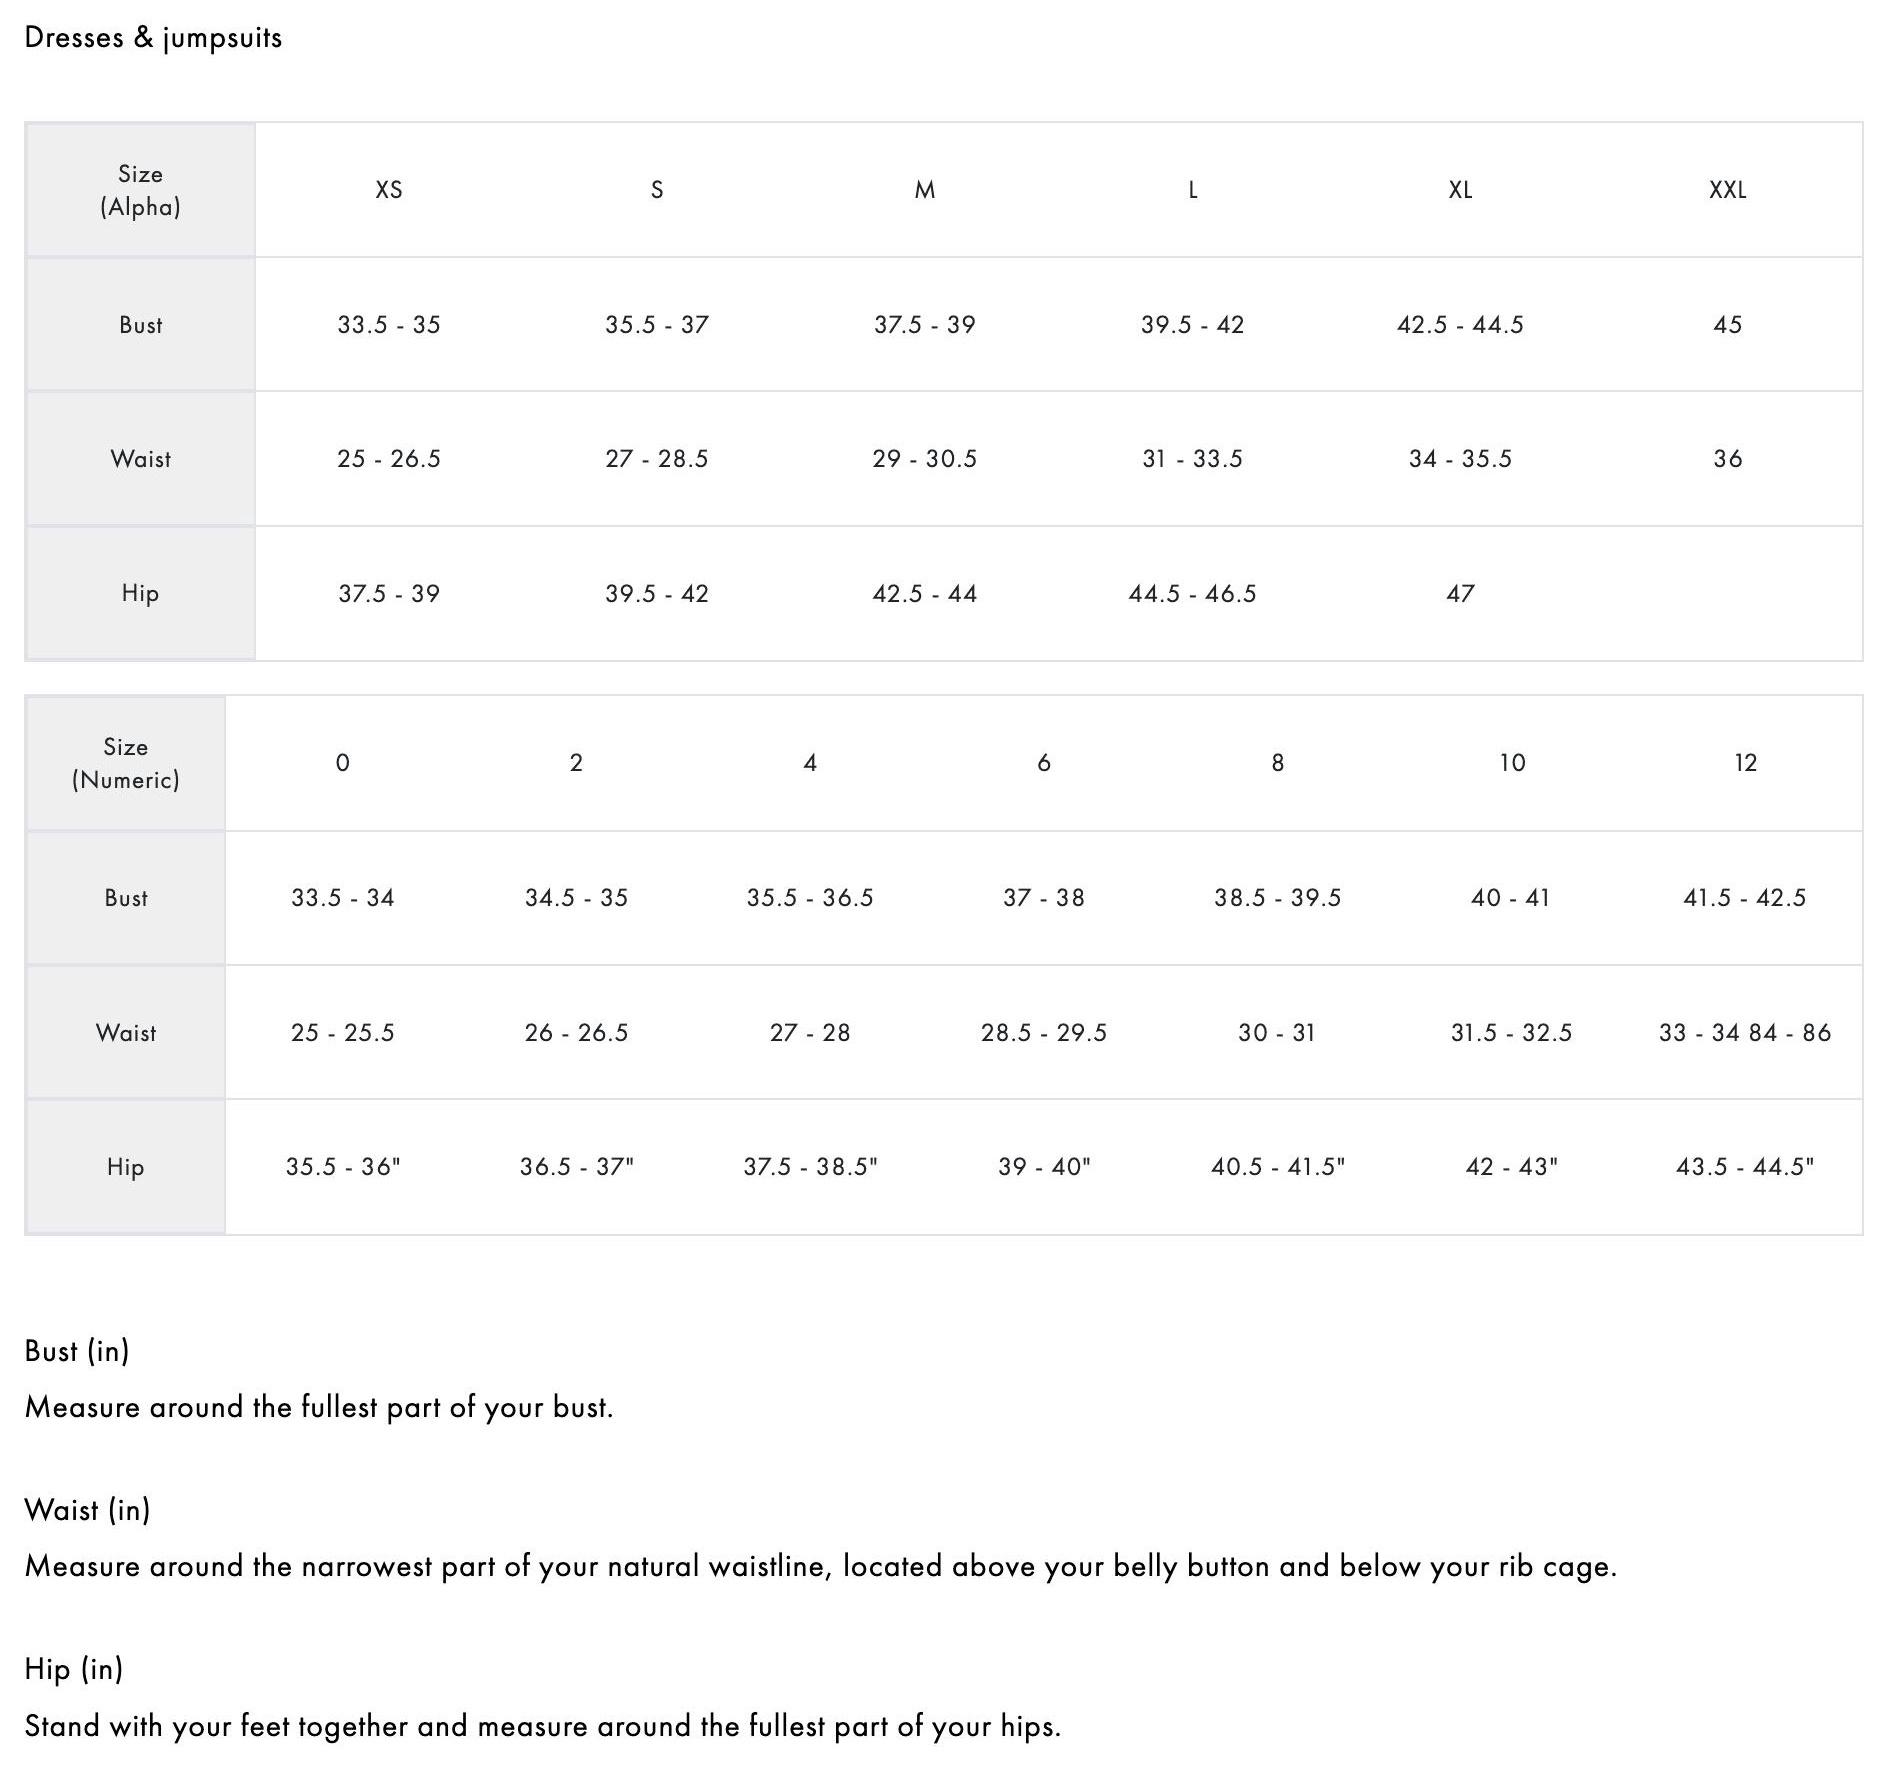The width and height of the screenshot is (1888, 1770).
Task: Click the Dresses & jumpsuits heading
Action: point(153,38)
